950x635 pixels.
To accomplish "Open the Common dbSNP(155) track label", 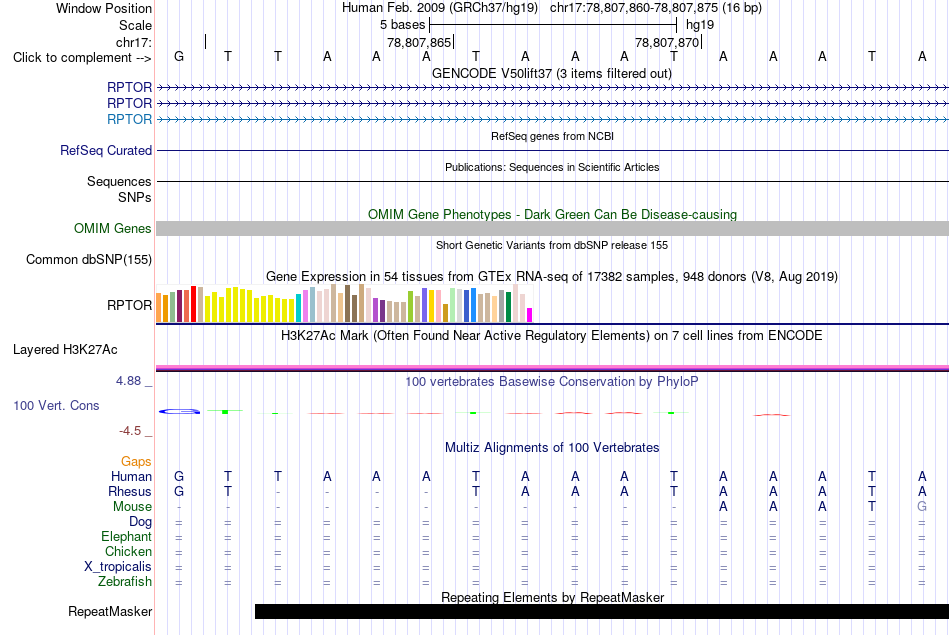I will [x=88, y=259].
